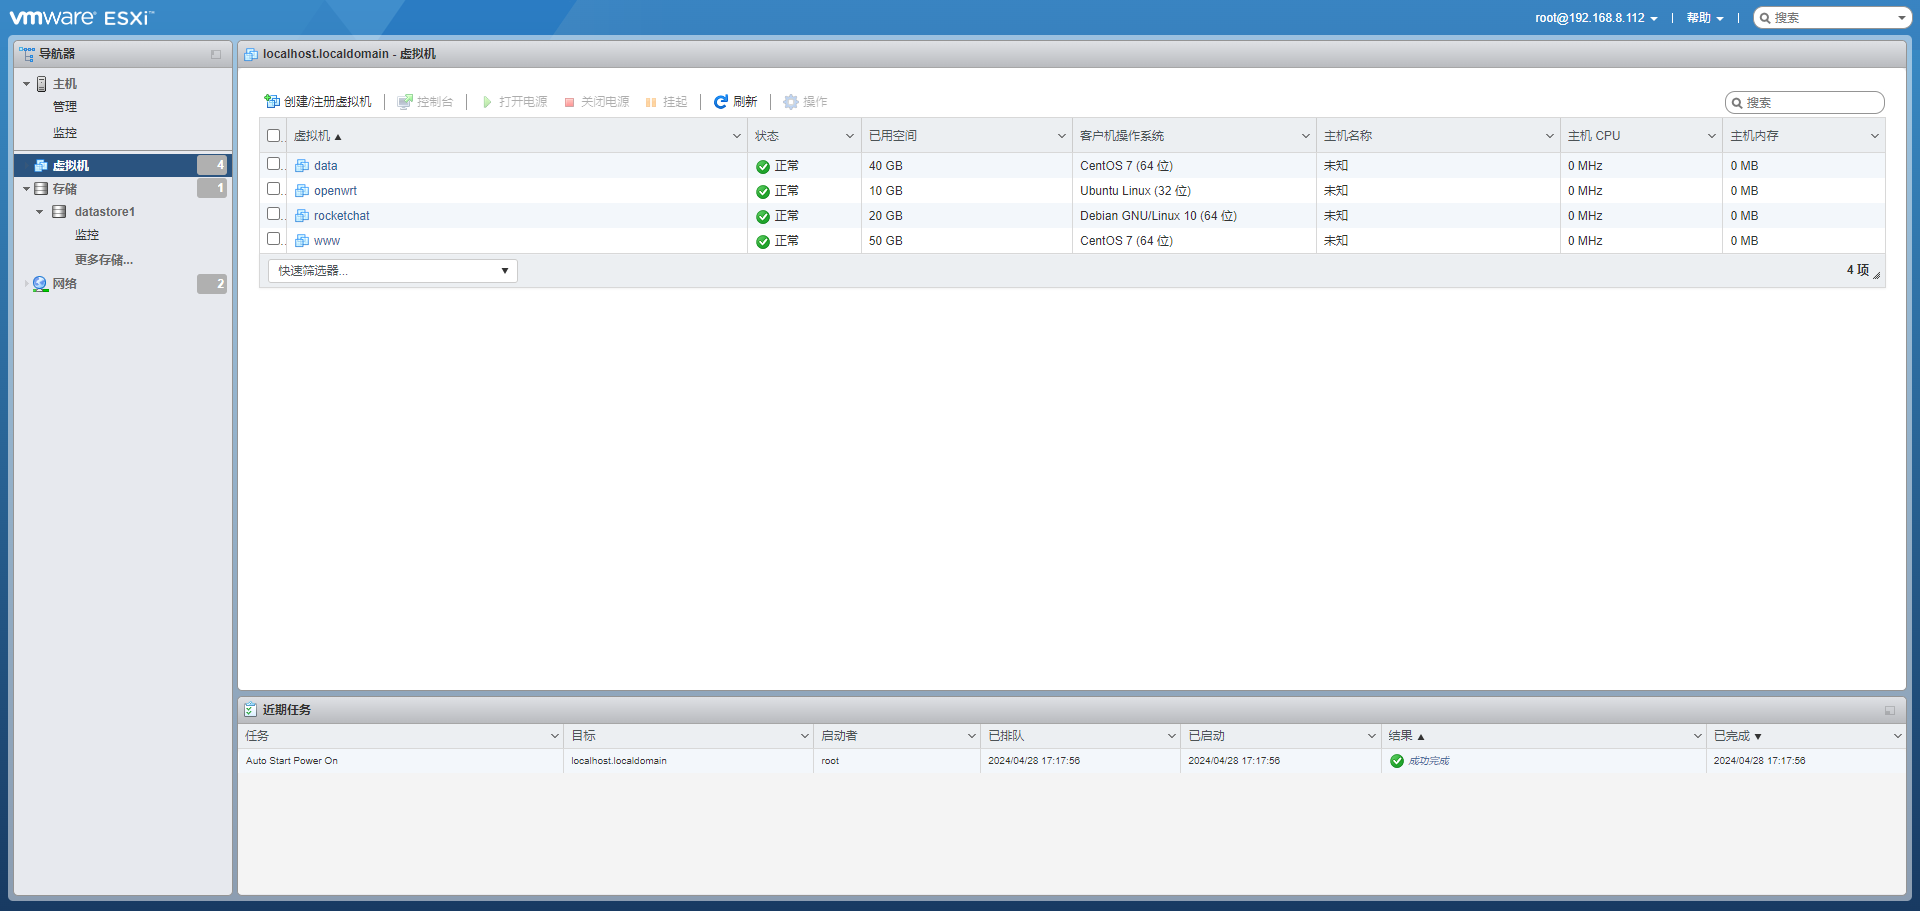Open the data VM link

pyautogui.click(x=326, y=166)
